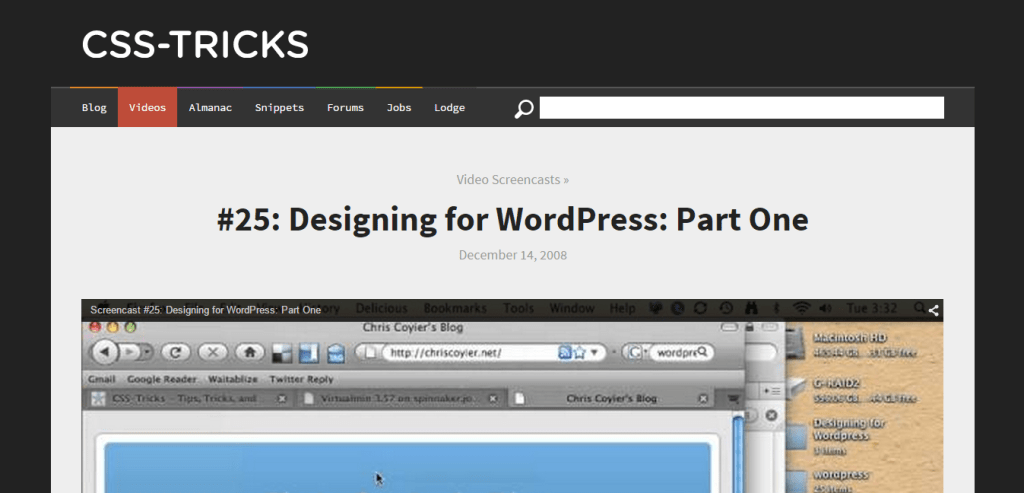Image resolution: width=1024 pixels, height=493 pixels.
Task: Visit the Forums page
Action: click(345, 108)
